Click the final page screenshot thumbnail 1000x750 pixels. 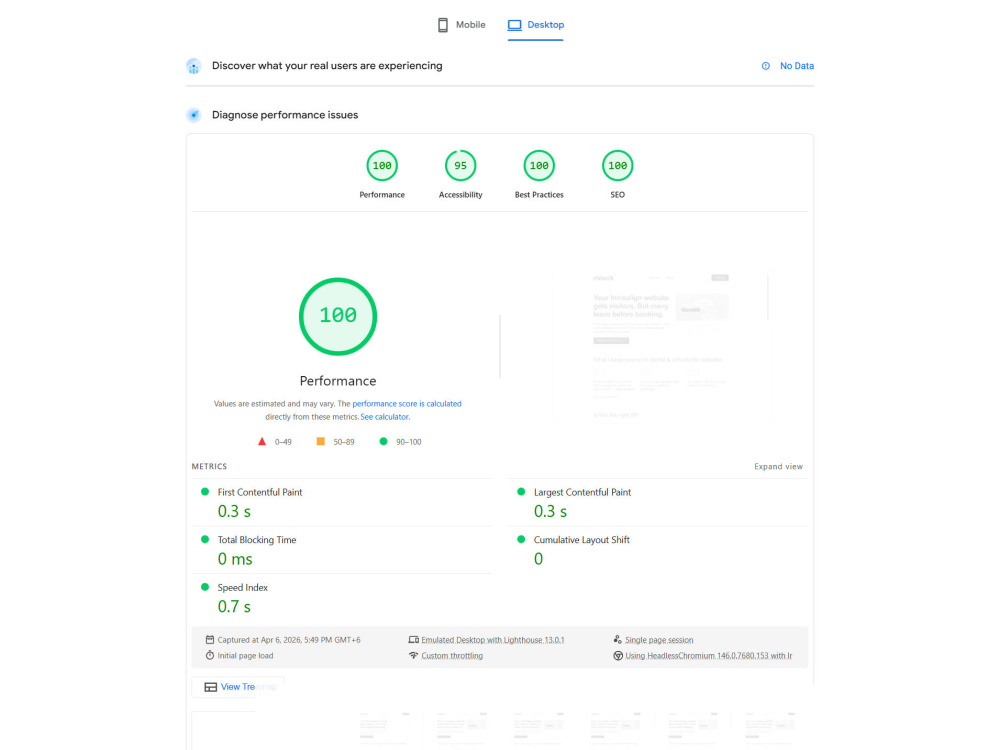tap(661, 348)
